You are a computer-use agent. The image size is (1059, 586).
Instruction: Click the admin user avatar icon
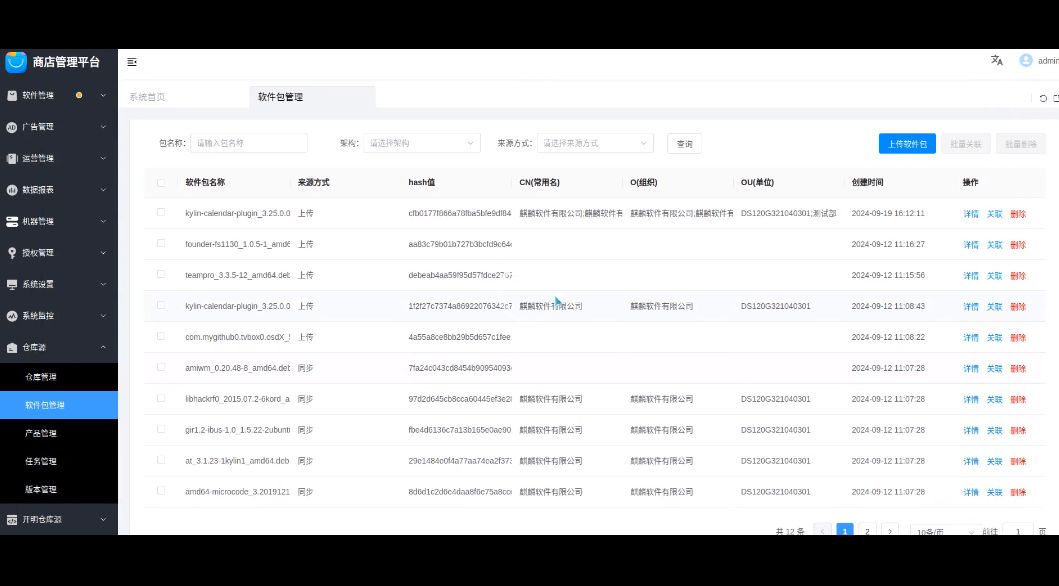coord(1025,61)
